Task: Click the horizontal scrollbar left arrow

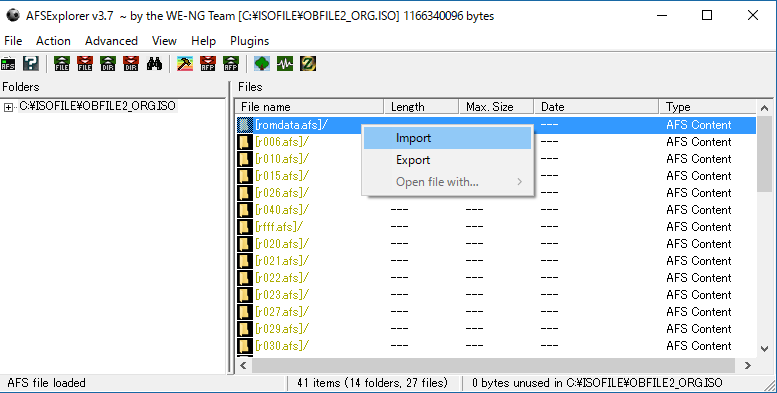Action: click(243, 366)
